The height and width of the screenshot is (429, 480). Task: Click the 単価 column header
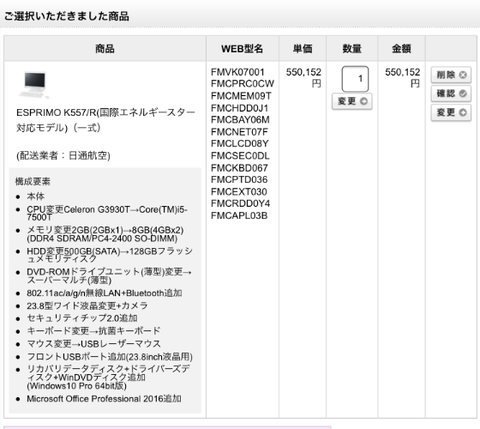302,49
